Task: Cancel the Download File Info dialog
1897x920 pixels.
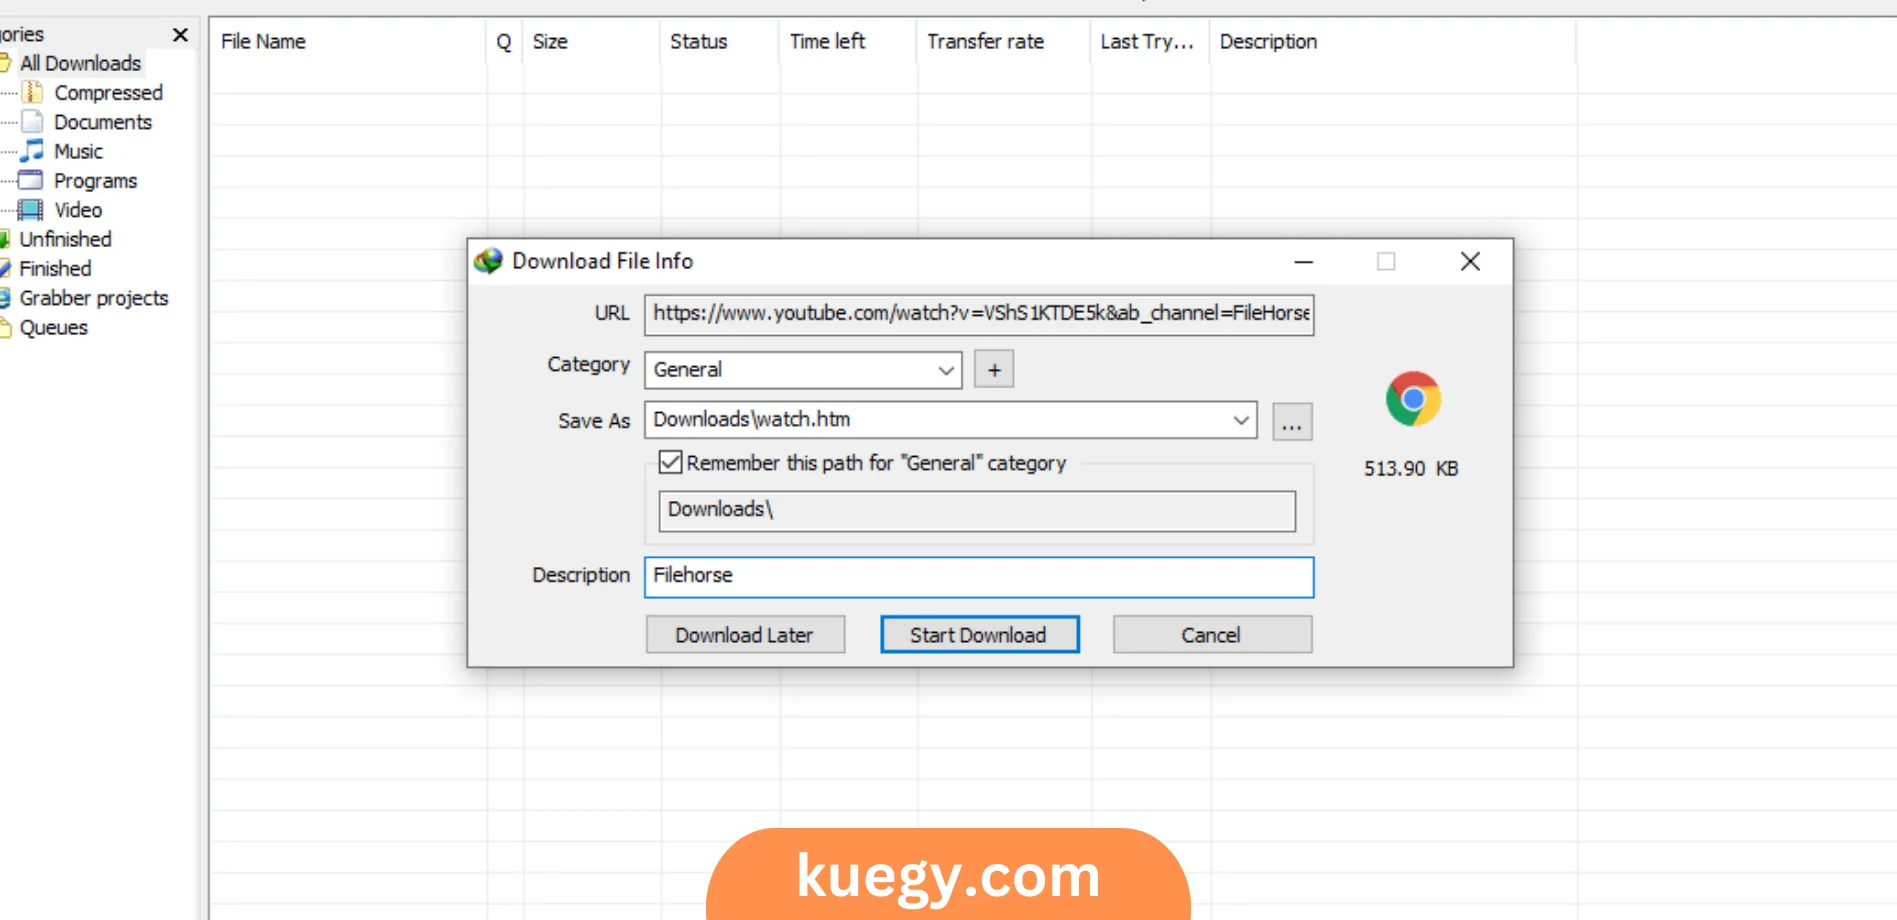Action: tap(1212, 635)
